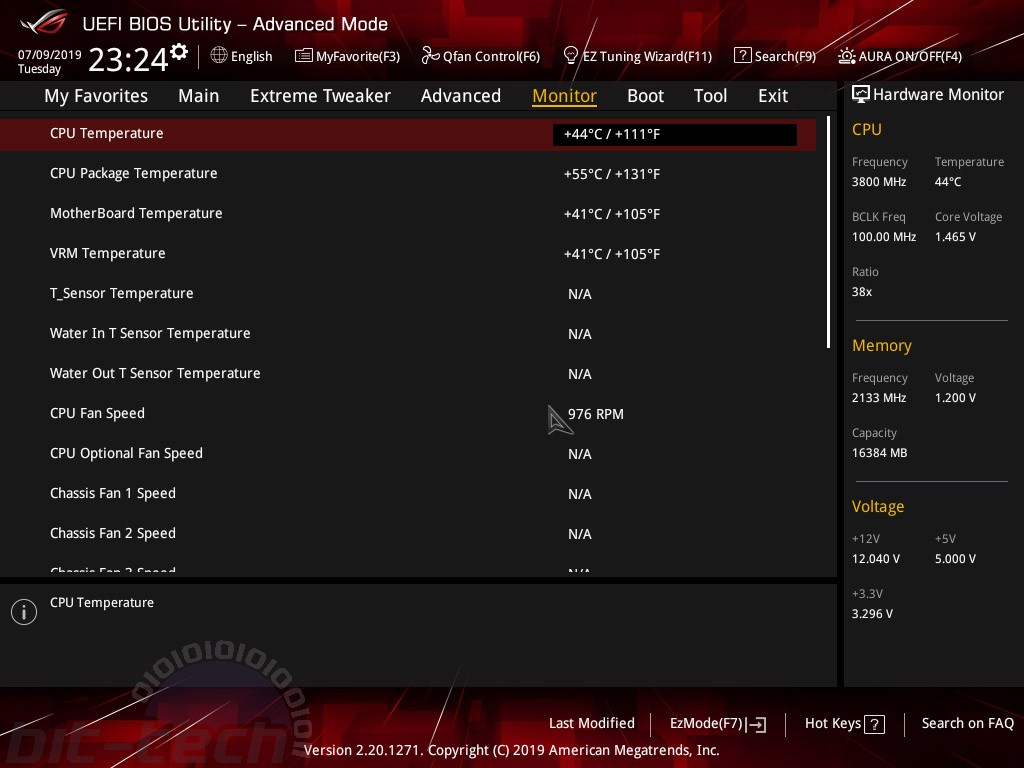Select VRM Temperature row
The width and height of the screenshot is (1024, 768).
pyautogui.click(x=408, y=253)
